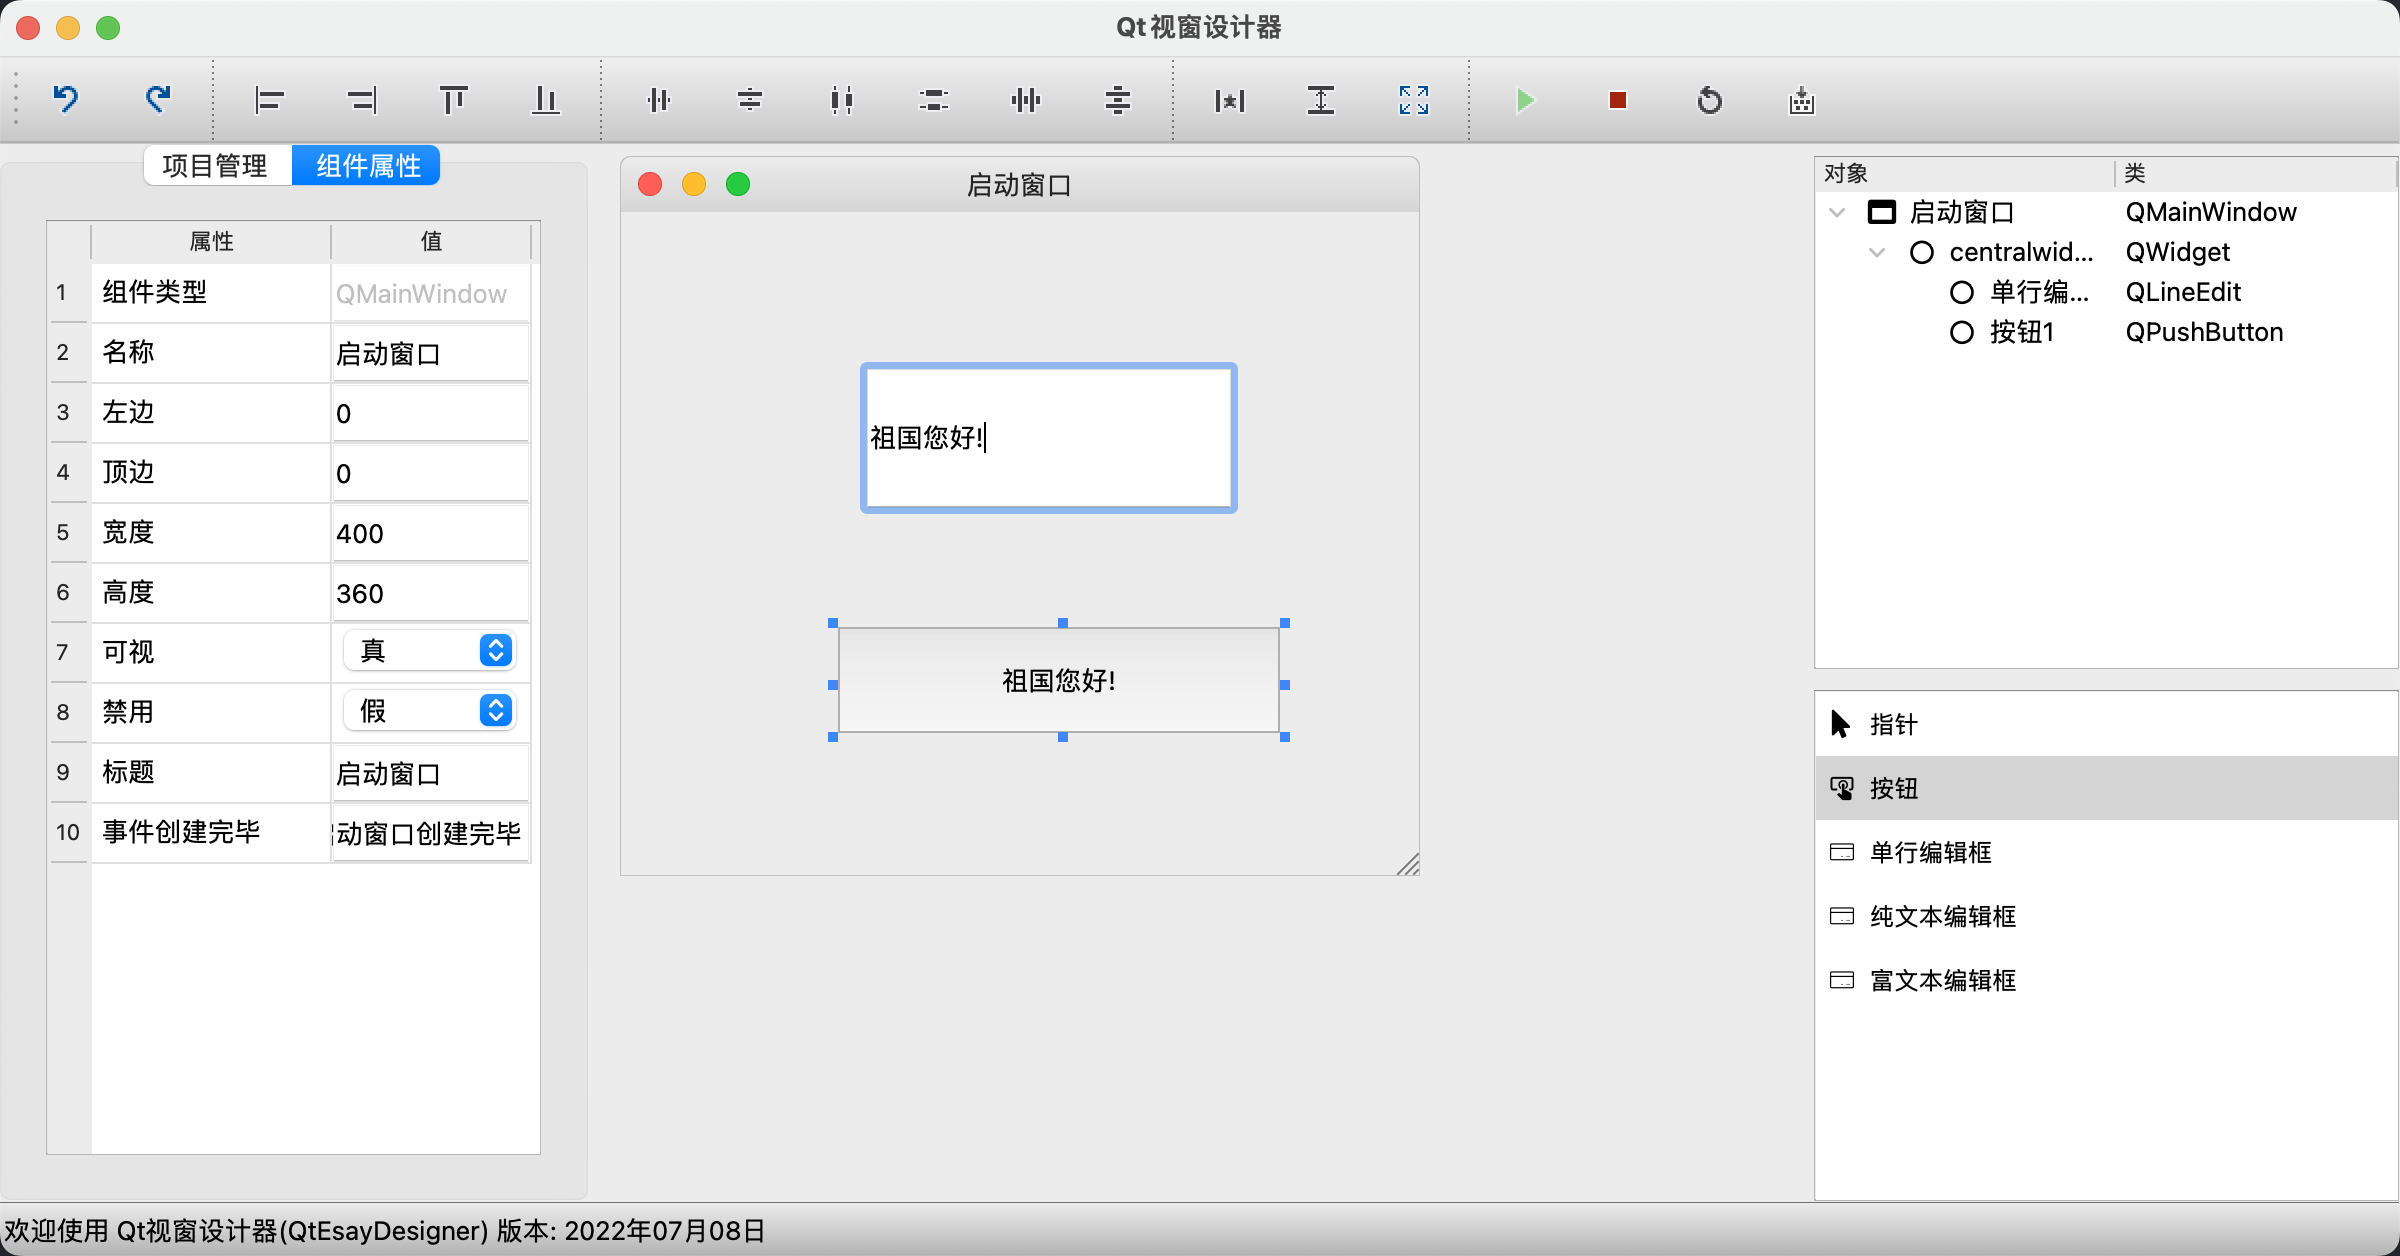Click the 宽度 value field showing 400
Viewport: 2400px width, 1256px height.
(x=430, y=533)
